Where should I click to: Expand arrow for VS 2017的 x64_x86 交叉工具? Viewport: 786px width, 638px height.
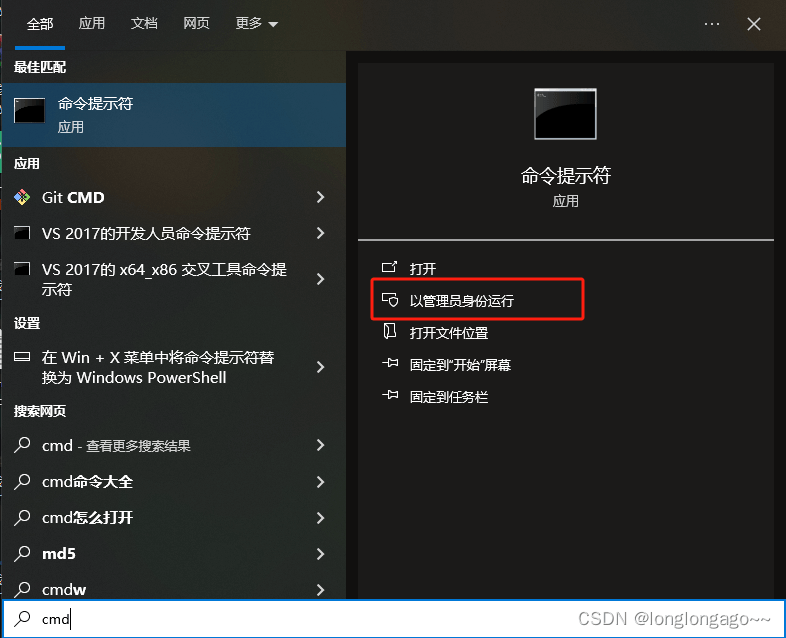tap(321, 279)
